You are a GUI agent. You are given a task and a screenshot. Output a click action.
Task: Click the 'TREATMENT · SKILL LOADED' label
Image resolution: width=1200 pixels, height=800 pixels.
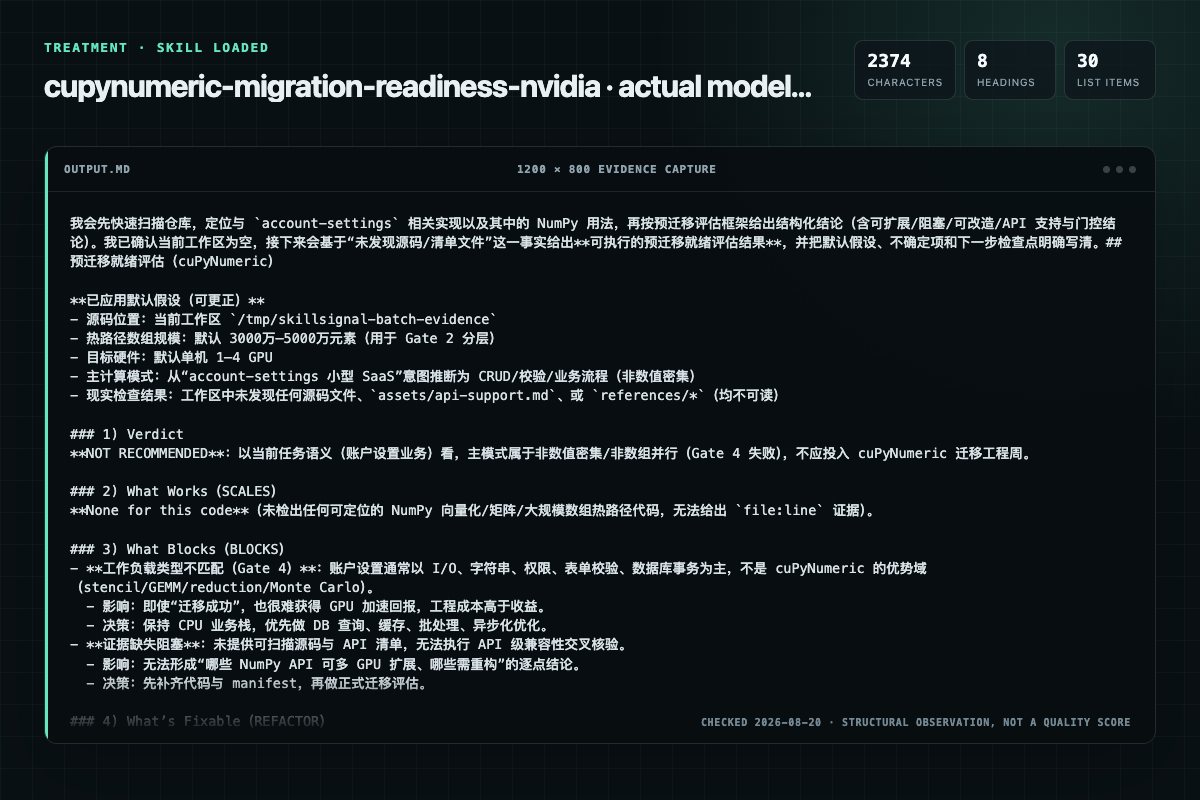(x=157, y=48)
